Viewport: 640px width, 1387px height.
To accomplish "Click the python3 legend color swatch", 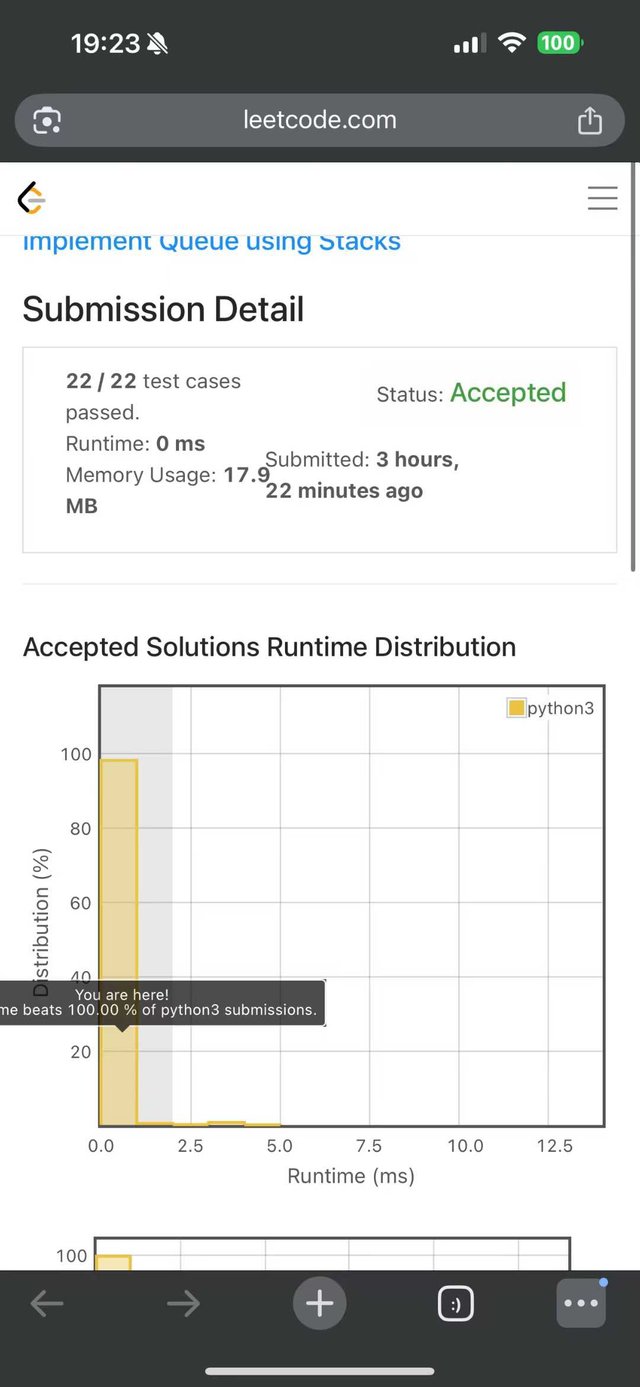I will point(516,708).
